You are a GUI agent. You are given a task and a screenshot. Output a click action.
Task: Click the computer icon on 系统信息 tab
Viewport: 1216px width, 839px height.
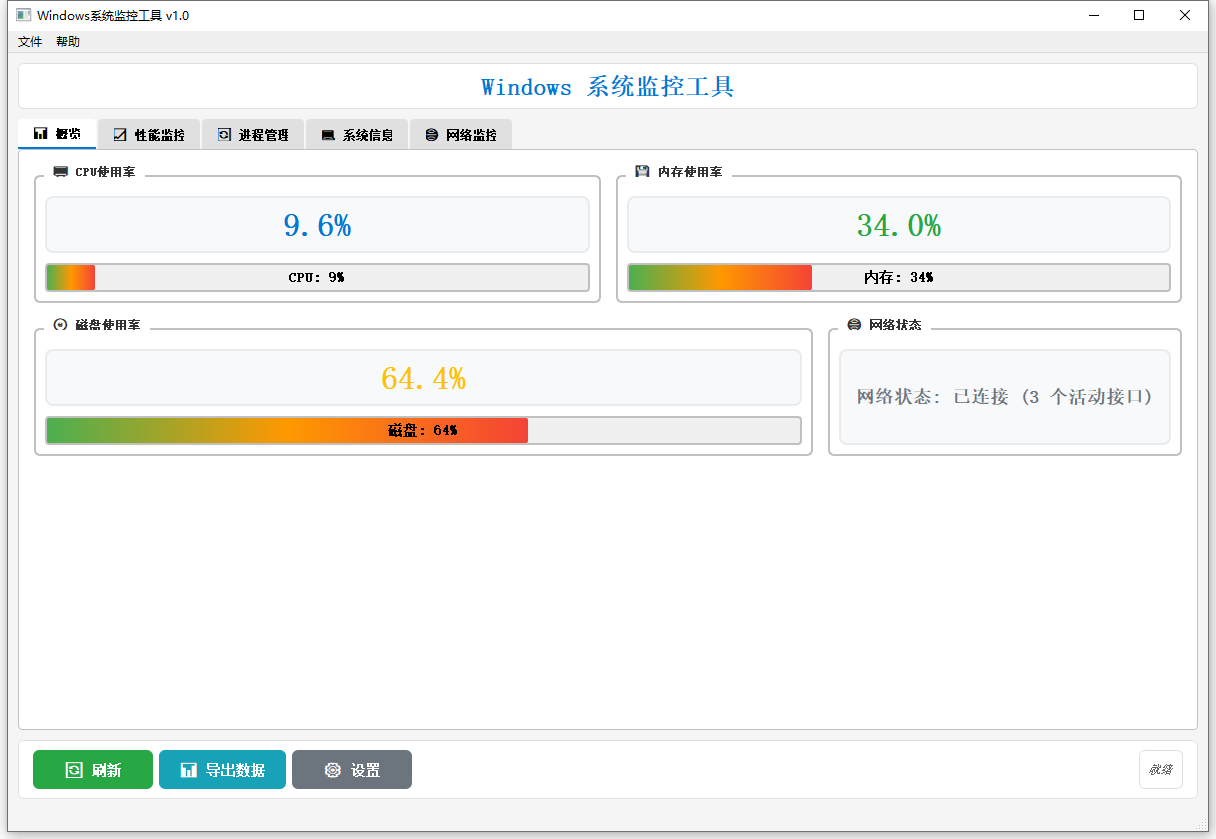(x=328, y=136)
